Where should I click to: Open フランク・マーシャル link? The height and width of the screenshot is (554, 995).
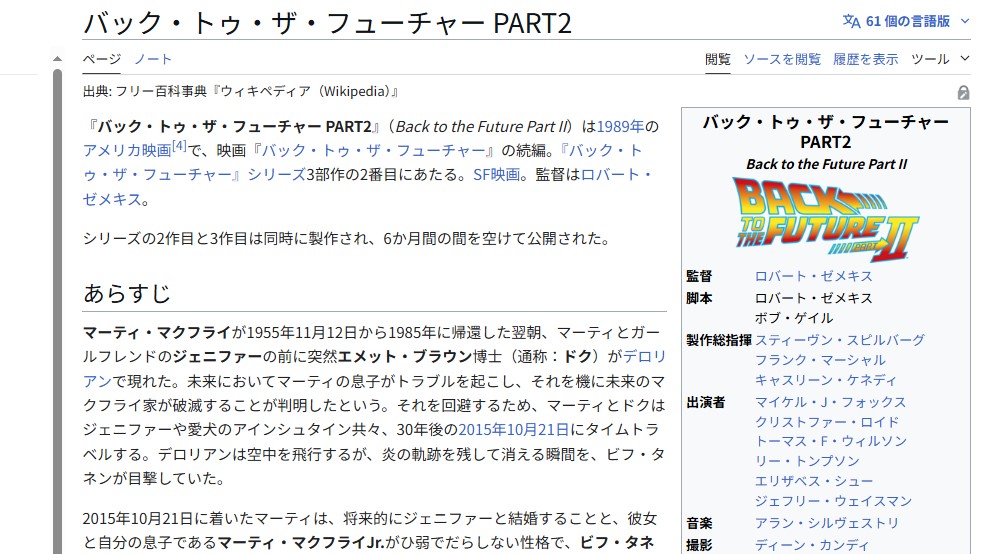[x=819, y=360]
